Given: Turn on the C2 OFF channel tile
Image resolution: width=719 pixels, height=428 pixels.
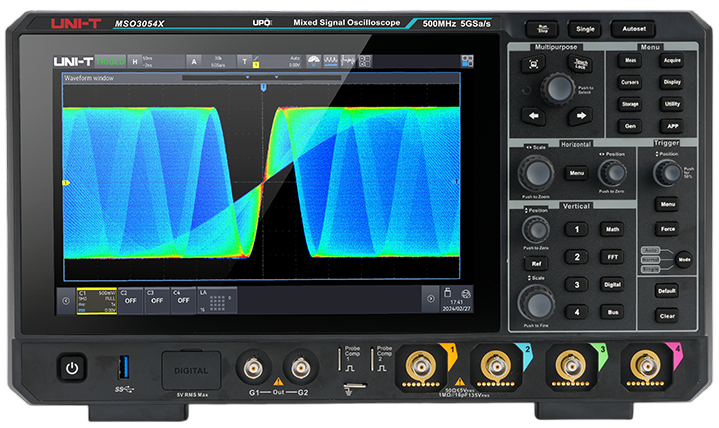Looking at the screenshot, I should pyautogui.click(x=131, y=300).
